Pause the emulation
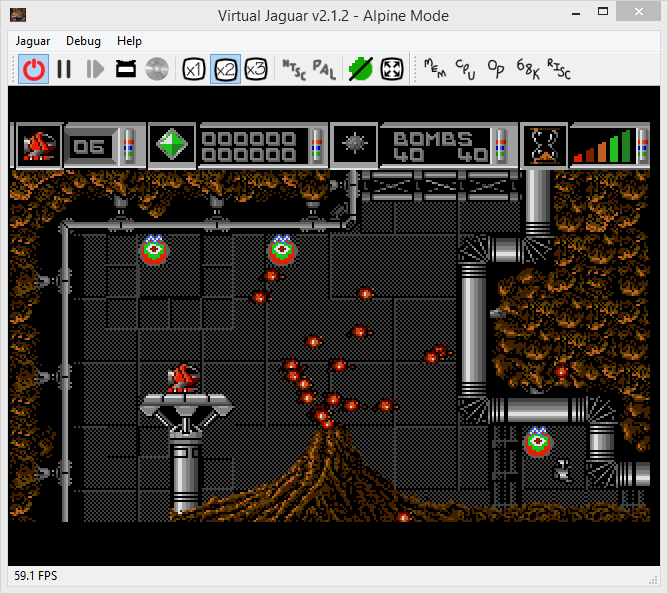The height and width of the screenshot is (594, 668). 64,69
